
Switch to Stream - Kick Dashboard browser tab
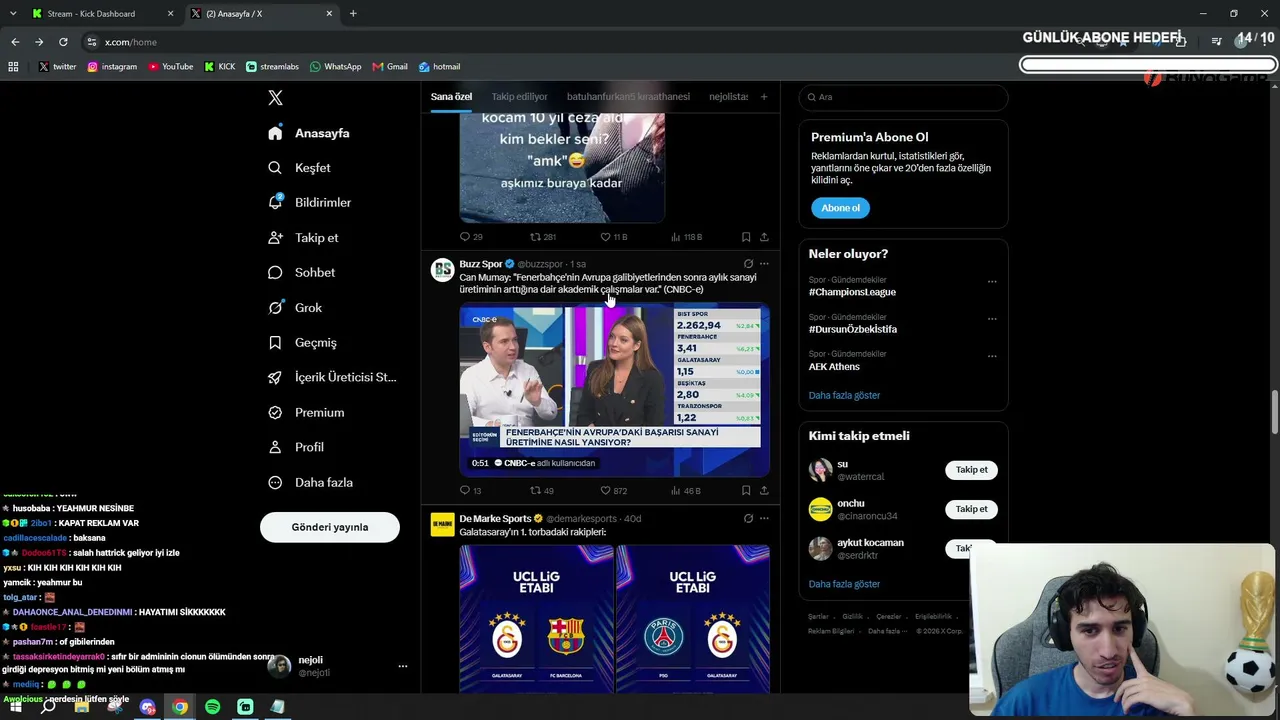pyautogui.click(x=103, y=14)
